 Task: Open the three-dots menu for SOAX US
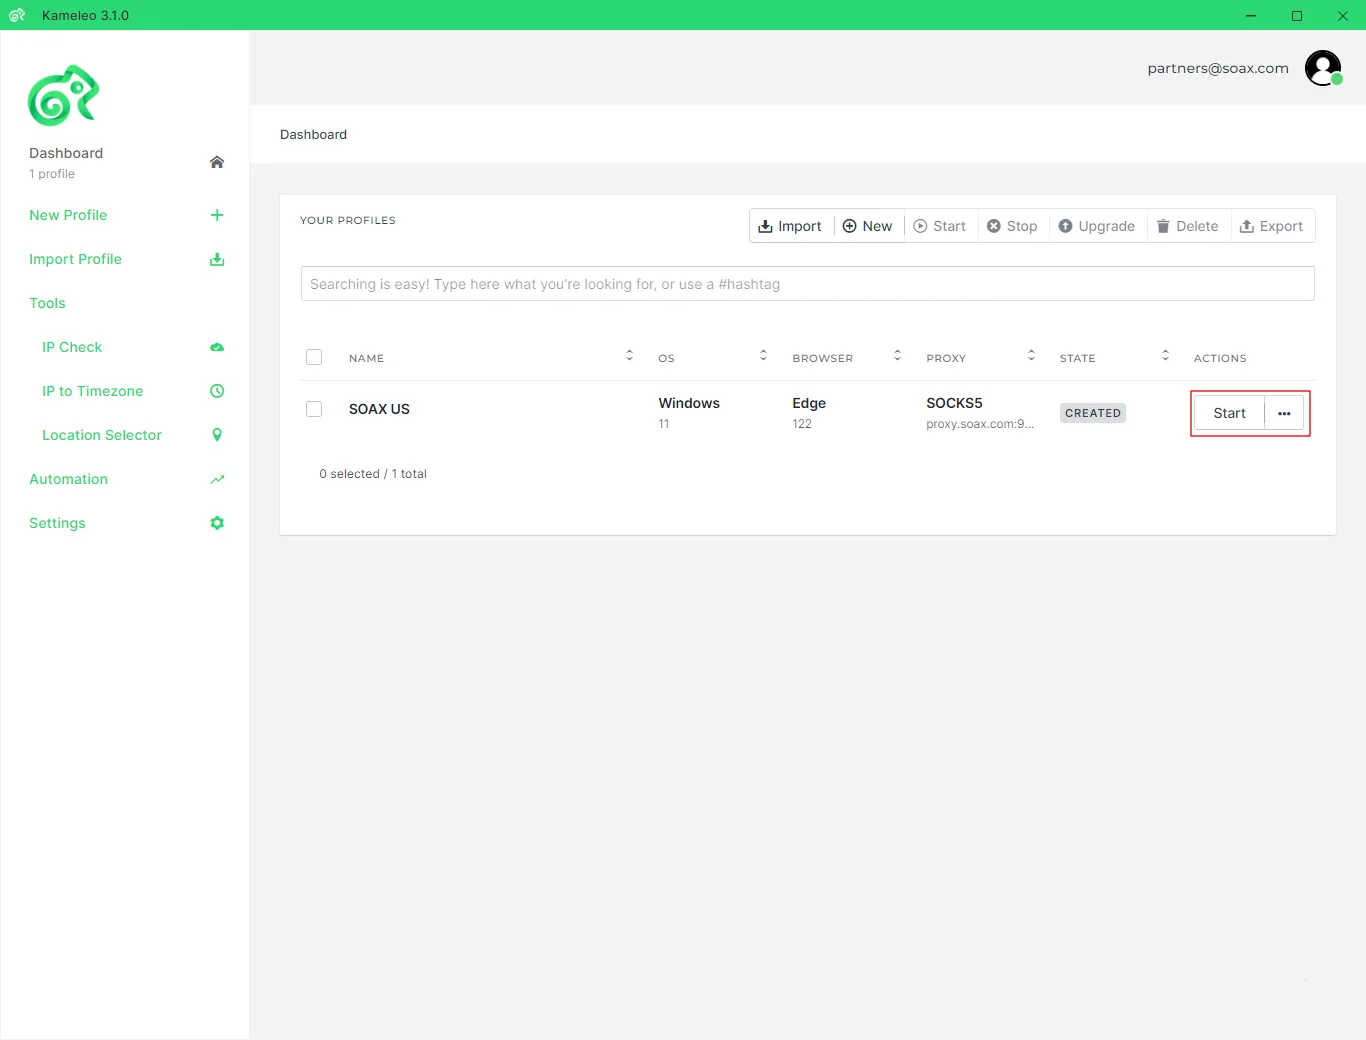coord(1284,413)
